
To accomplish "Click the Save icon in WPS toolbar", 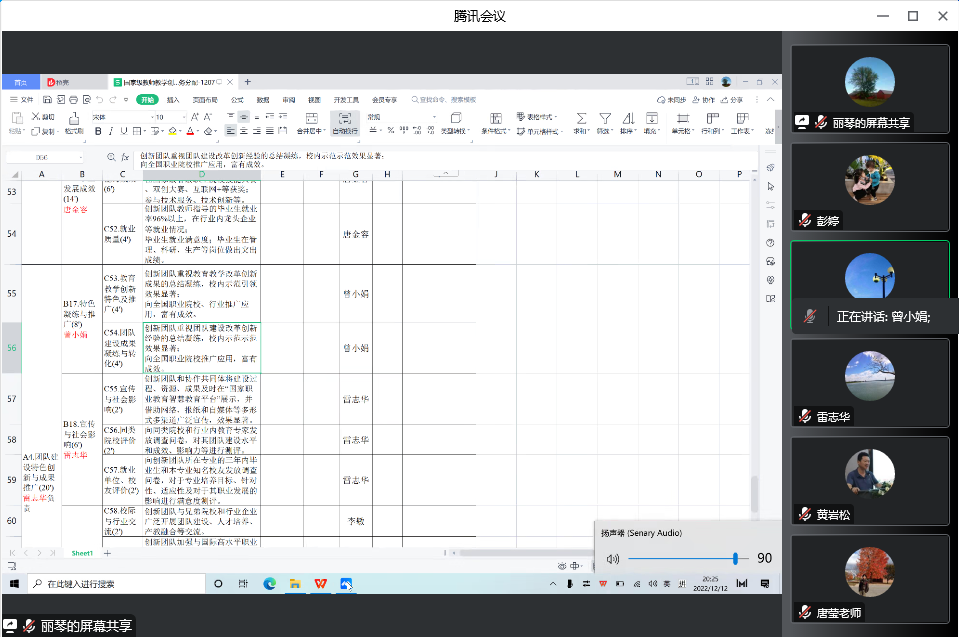I will click(x=47, y=100).
